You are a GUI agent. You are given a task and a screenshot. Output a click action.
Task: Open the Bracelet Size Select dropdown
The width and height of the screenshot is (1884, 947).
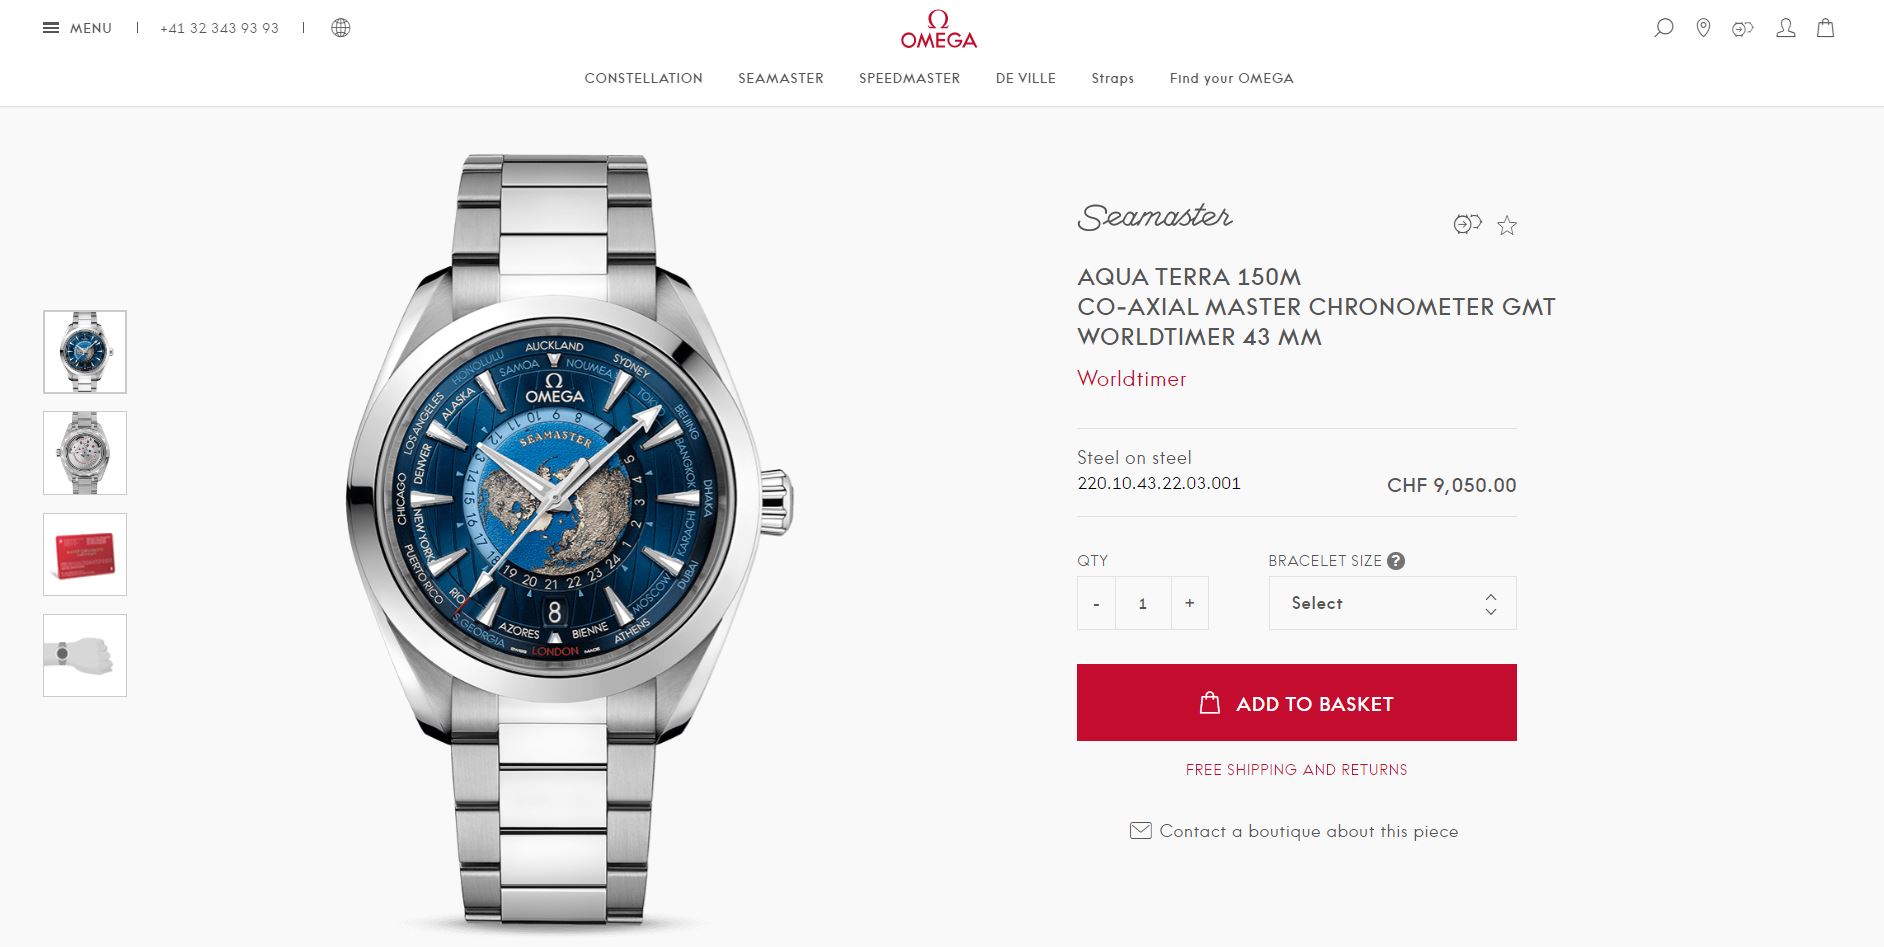tap(1392, 603)
